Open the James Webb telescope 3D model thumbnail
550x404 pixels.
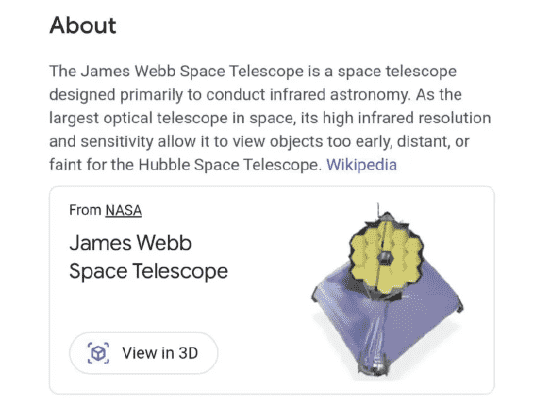click(387, 291)
